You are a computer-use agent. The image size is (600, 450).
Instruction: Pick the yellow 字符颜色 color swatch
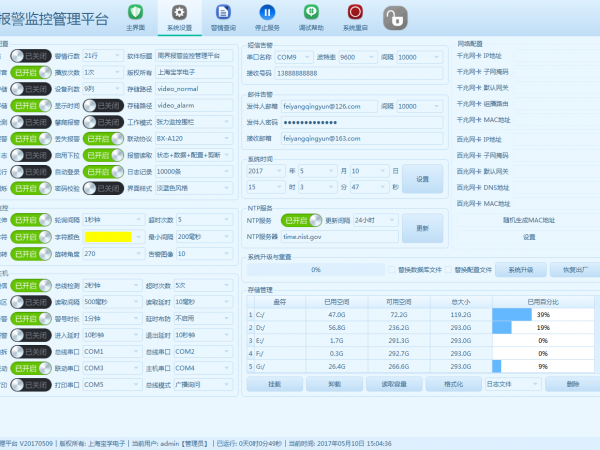[108, 235]
